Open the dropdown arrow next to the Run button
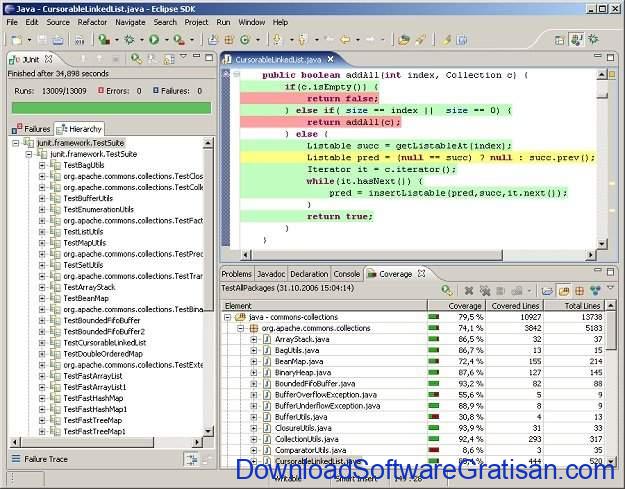Viewport: 625px width, 489px height. tap(167, 40)
